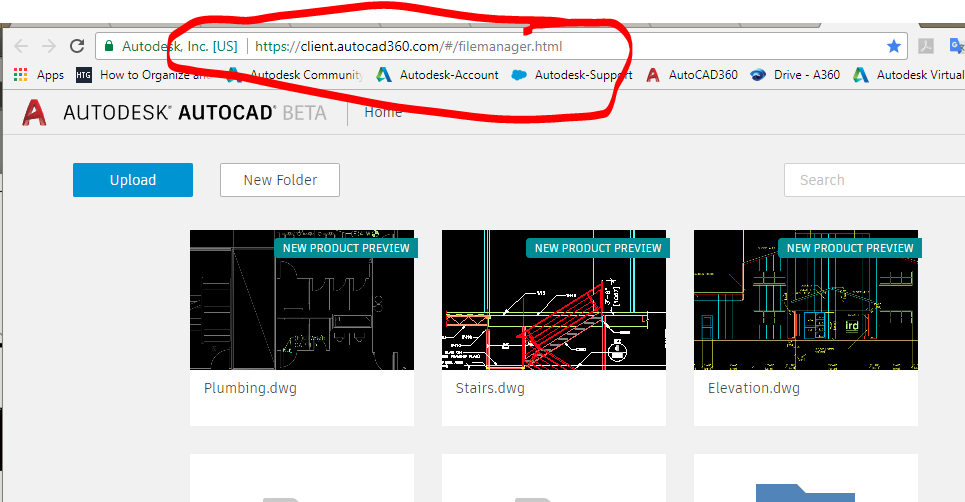Click the green secure padlock icon
This screenshot has height=502, width=965.
[x=109, y=46]
